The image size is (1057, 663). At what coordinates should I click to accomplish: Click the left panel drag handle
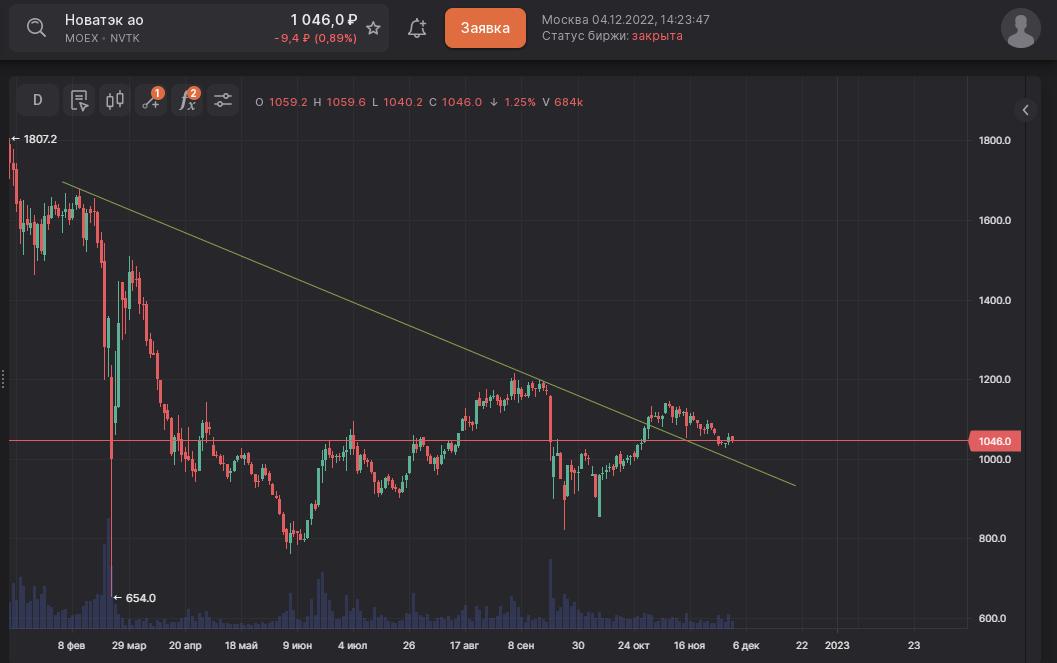pos(3,379)
